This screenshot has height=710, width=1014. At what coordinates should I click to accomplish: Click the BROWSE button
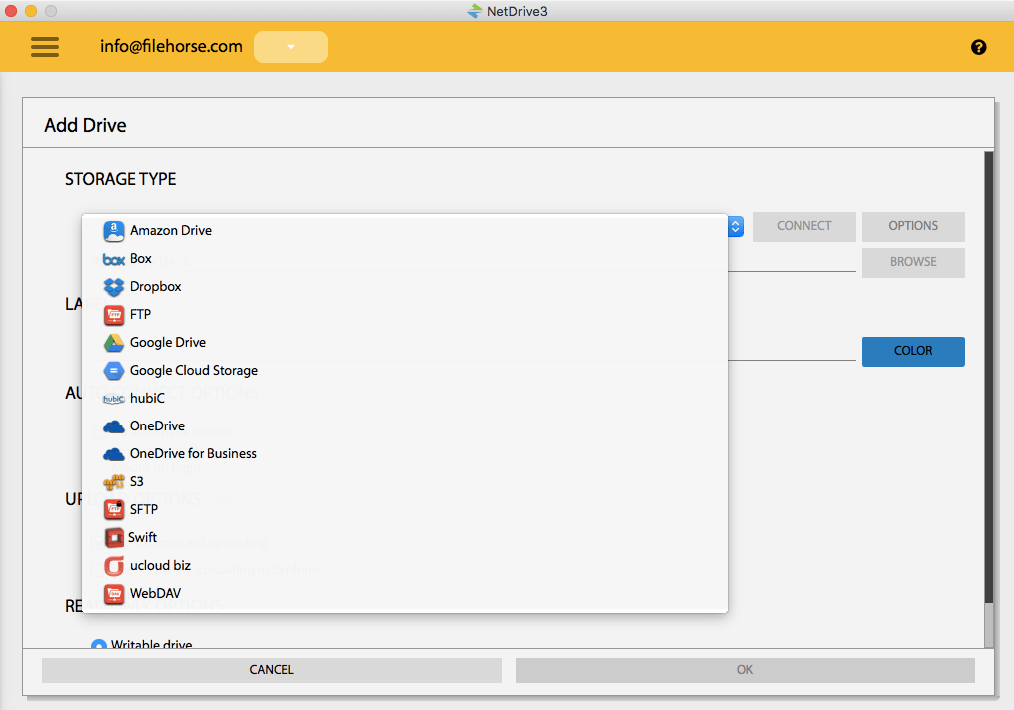(913, 263)
